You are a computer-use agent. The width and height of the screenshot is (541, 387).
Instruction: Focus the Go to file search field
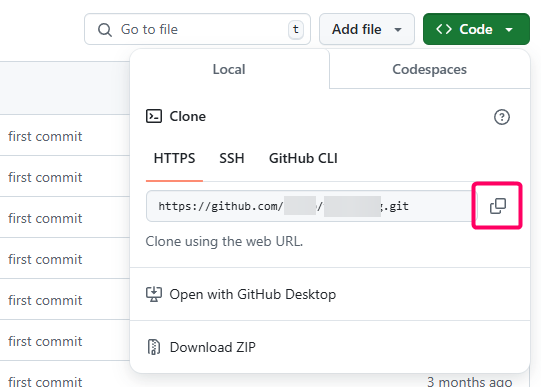click(197, 29)
